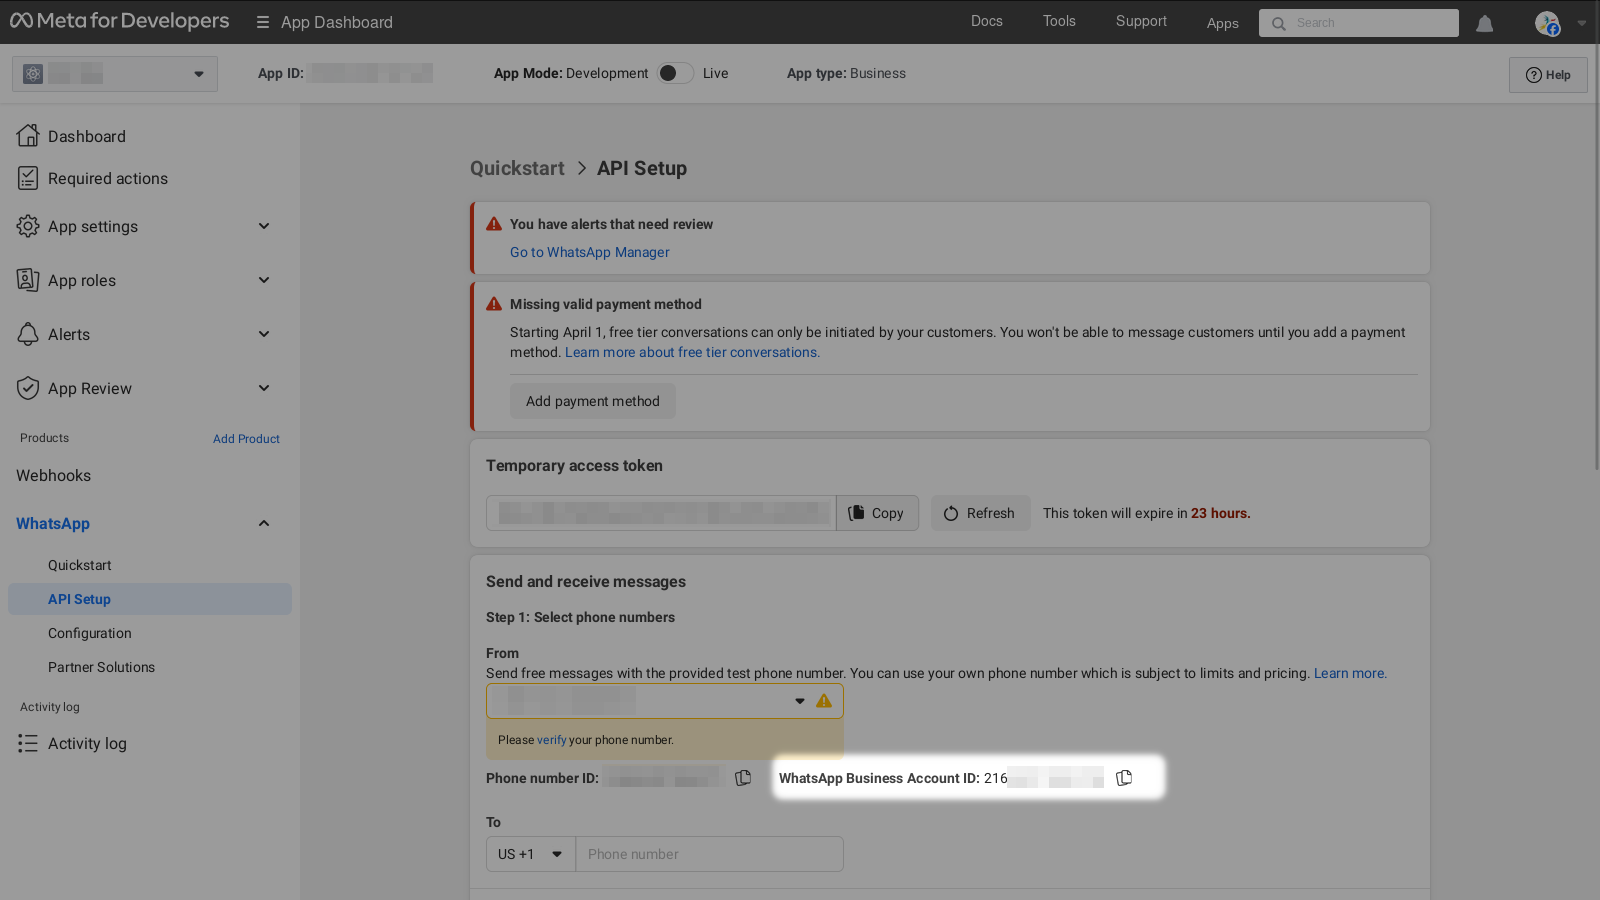This screenshot has width=1600, height=900.
Task: Click the Meta for Developers logo
Action: tap(119, 21)
